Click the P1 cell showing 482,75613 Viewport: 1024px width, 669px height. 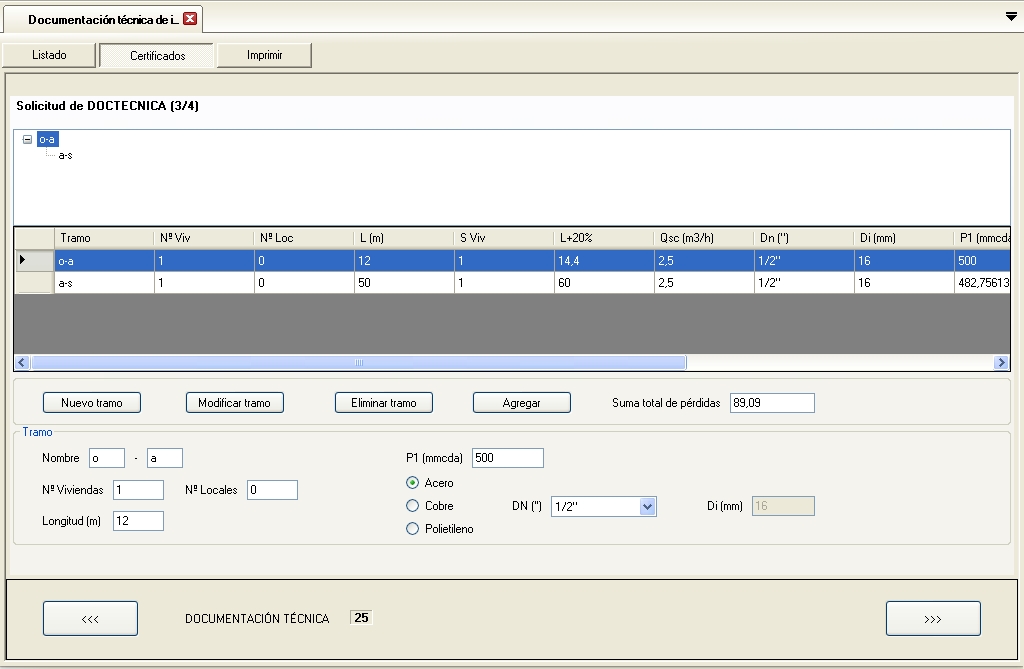982,283
